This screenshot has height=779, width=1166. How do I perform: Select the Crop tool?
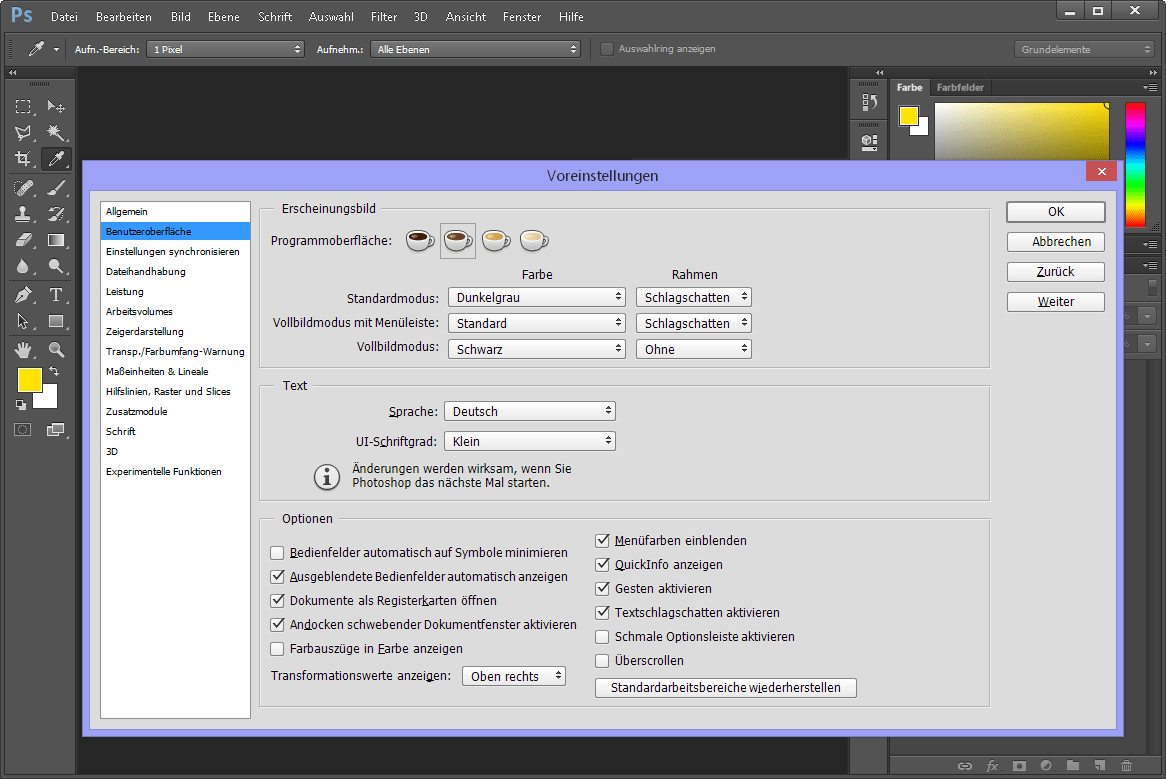pyautogui.click(x=23, y=159)
